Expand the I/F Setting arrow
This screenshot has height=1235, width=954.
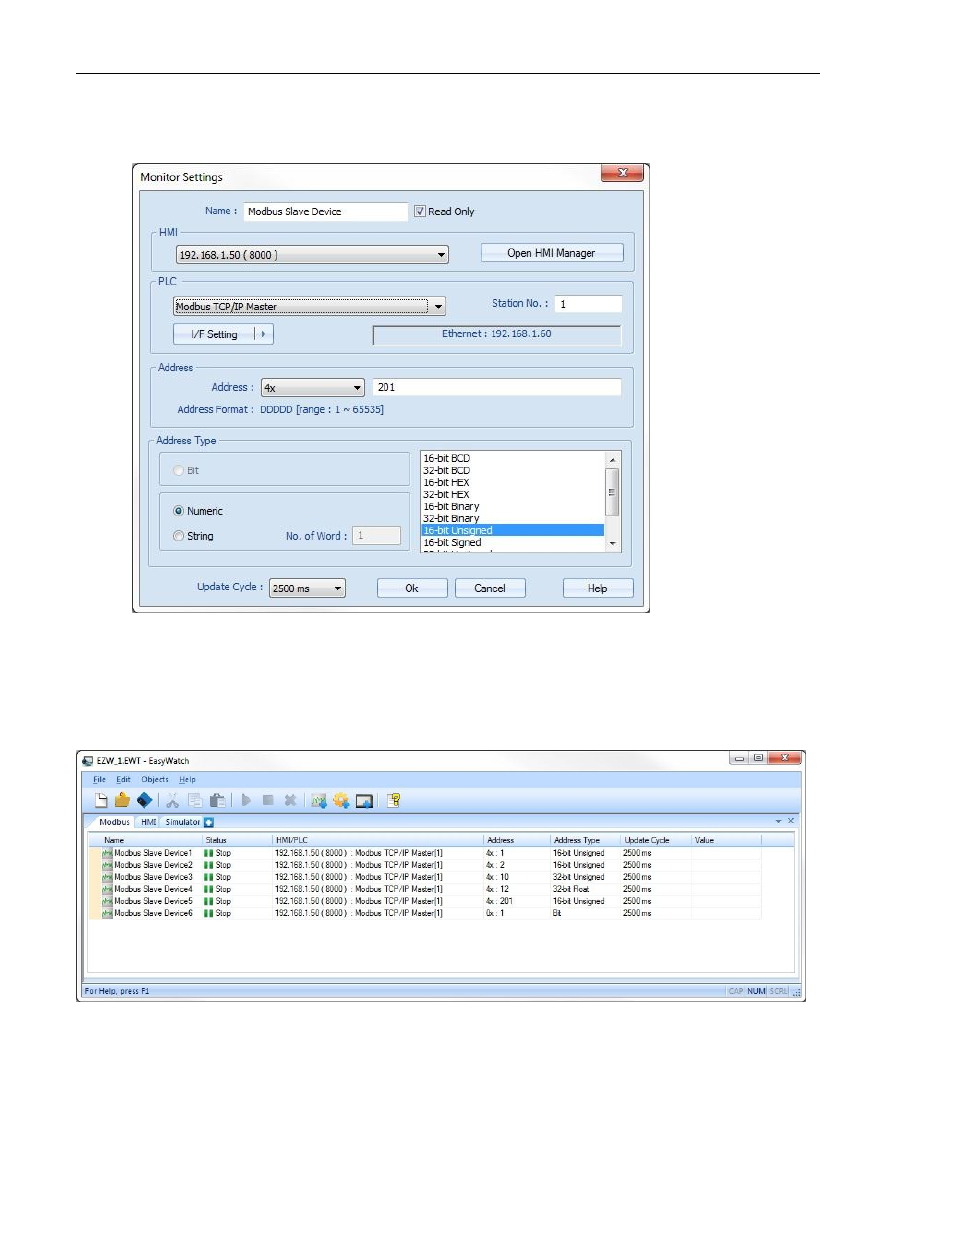(264, 334)
